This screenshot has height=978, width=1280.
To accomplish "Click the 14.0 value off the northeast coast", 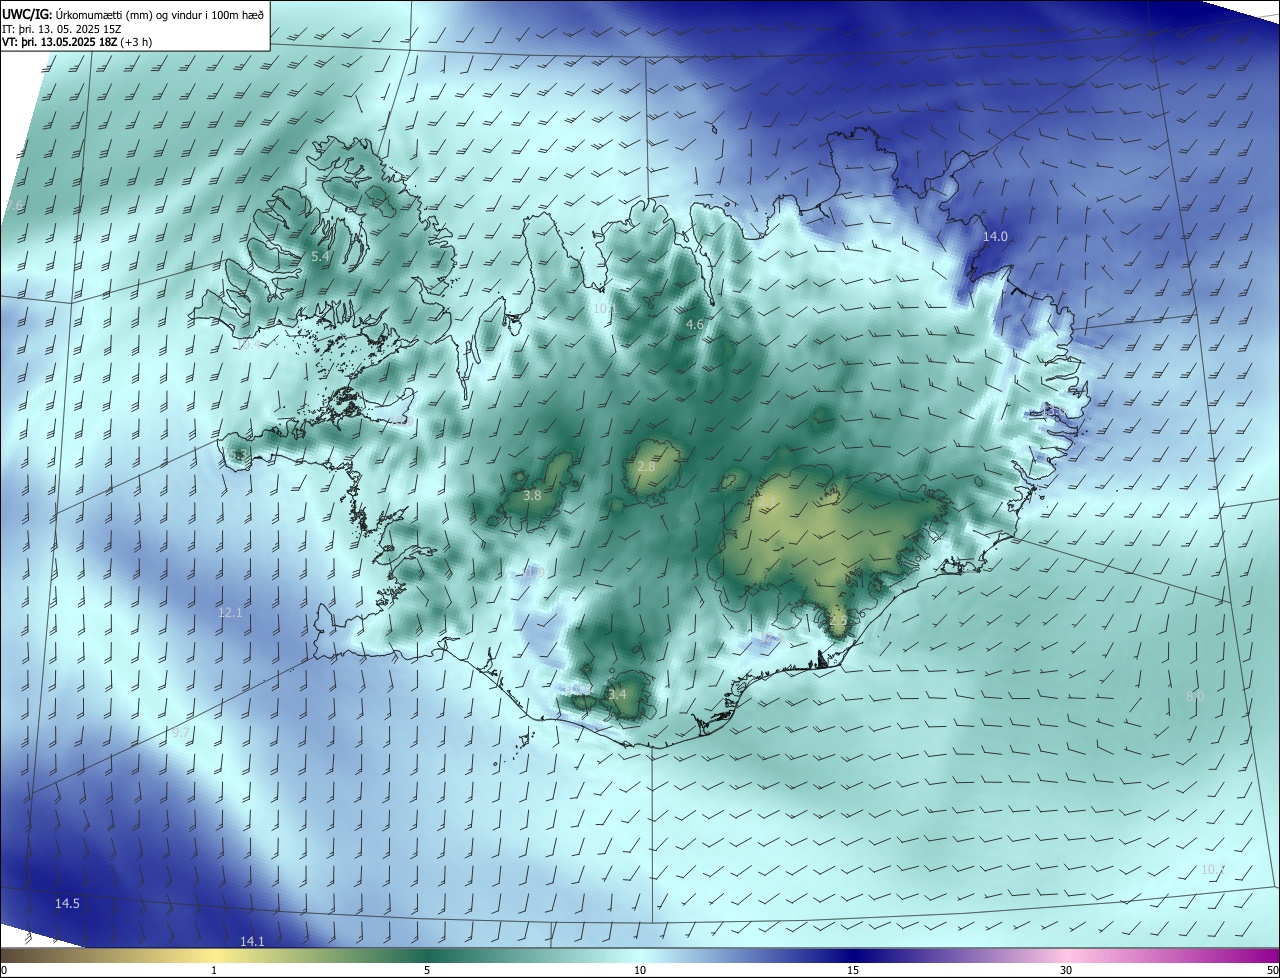I will [995, 237].
